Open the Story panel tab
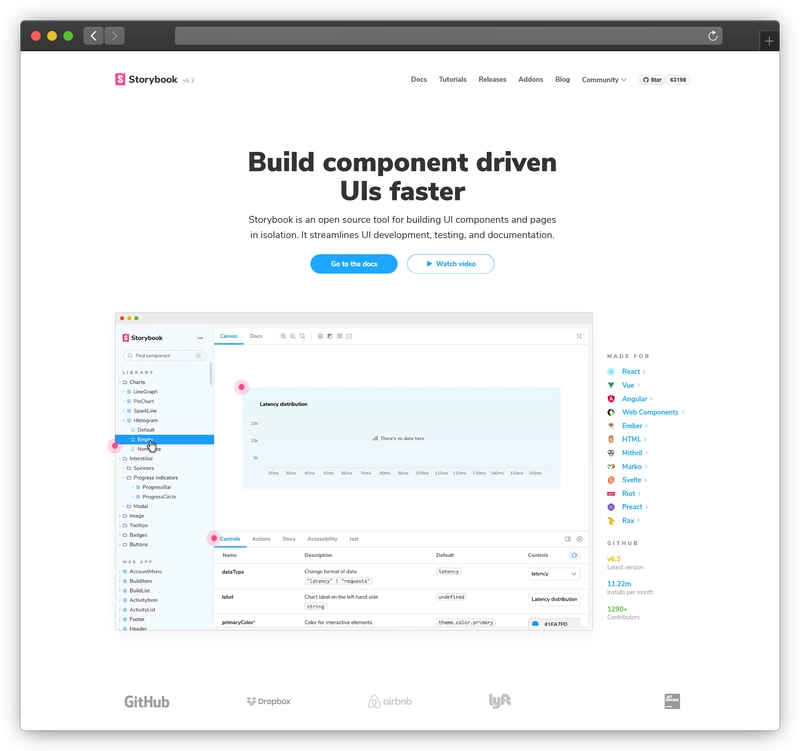800x751 pixels. pos(289,539)
